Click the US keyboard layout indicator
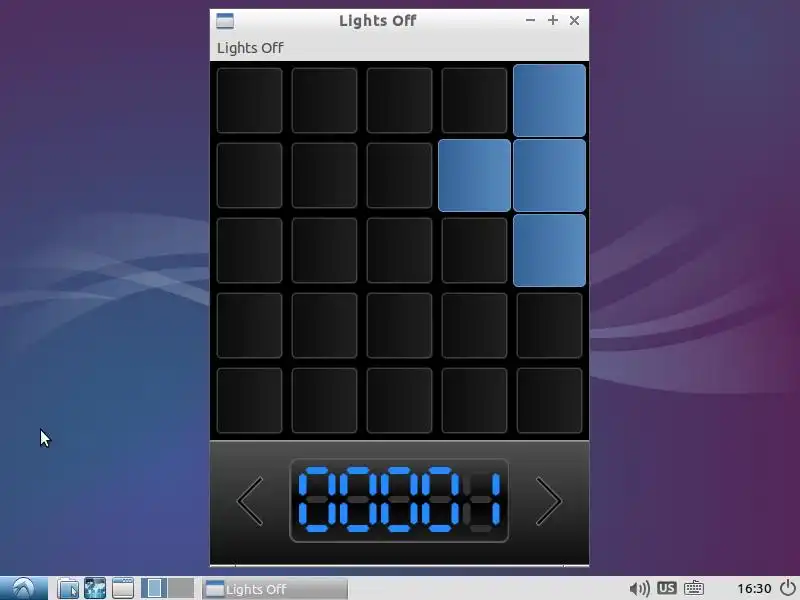 point(667,588)
